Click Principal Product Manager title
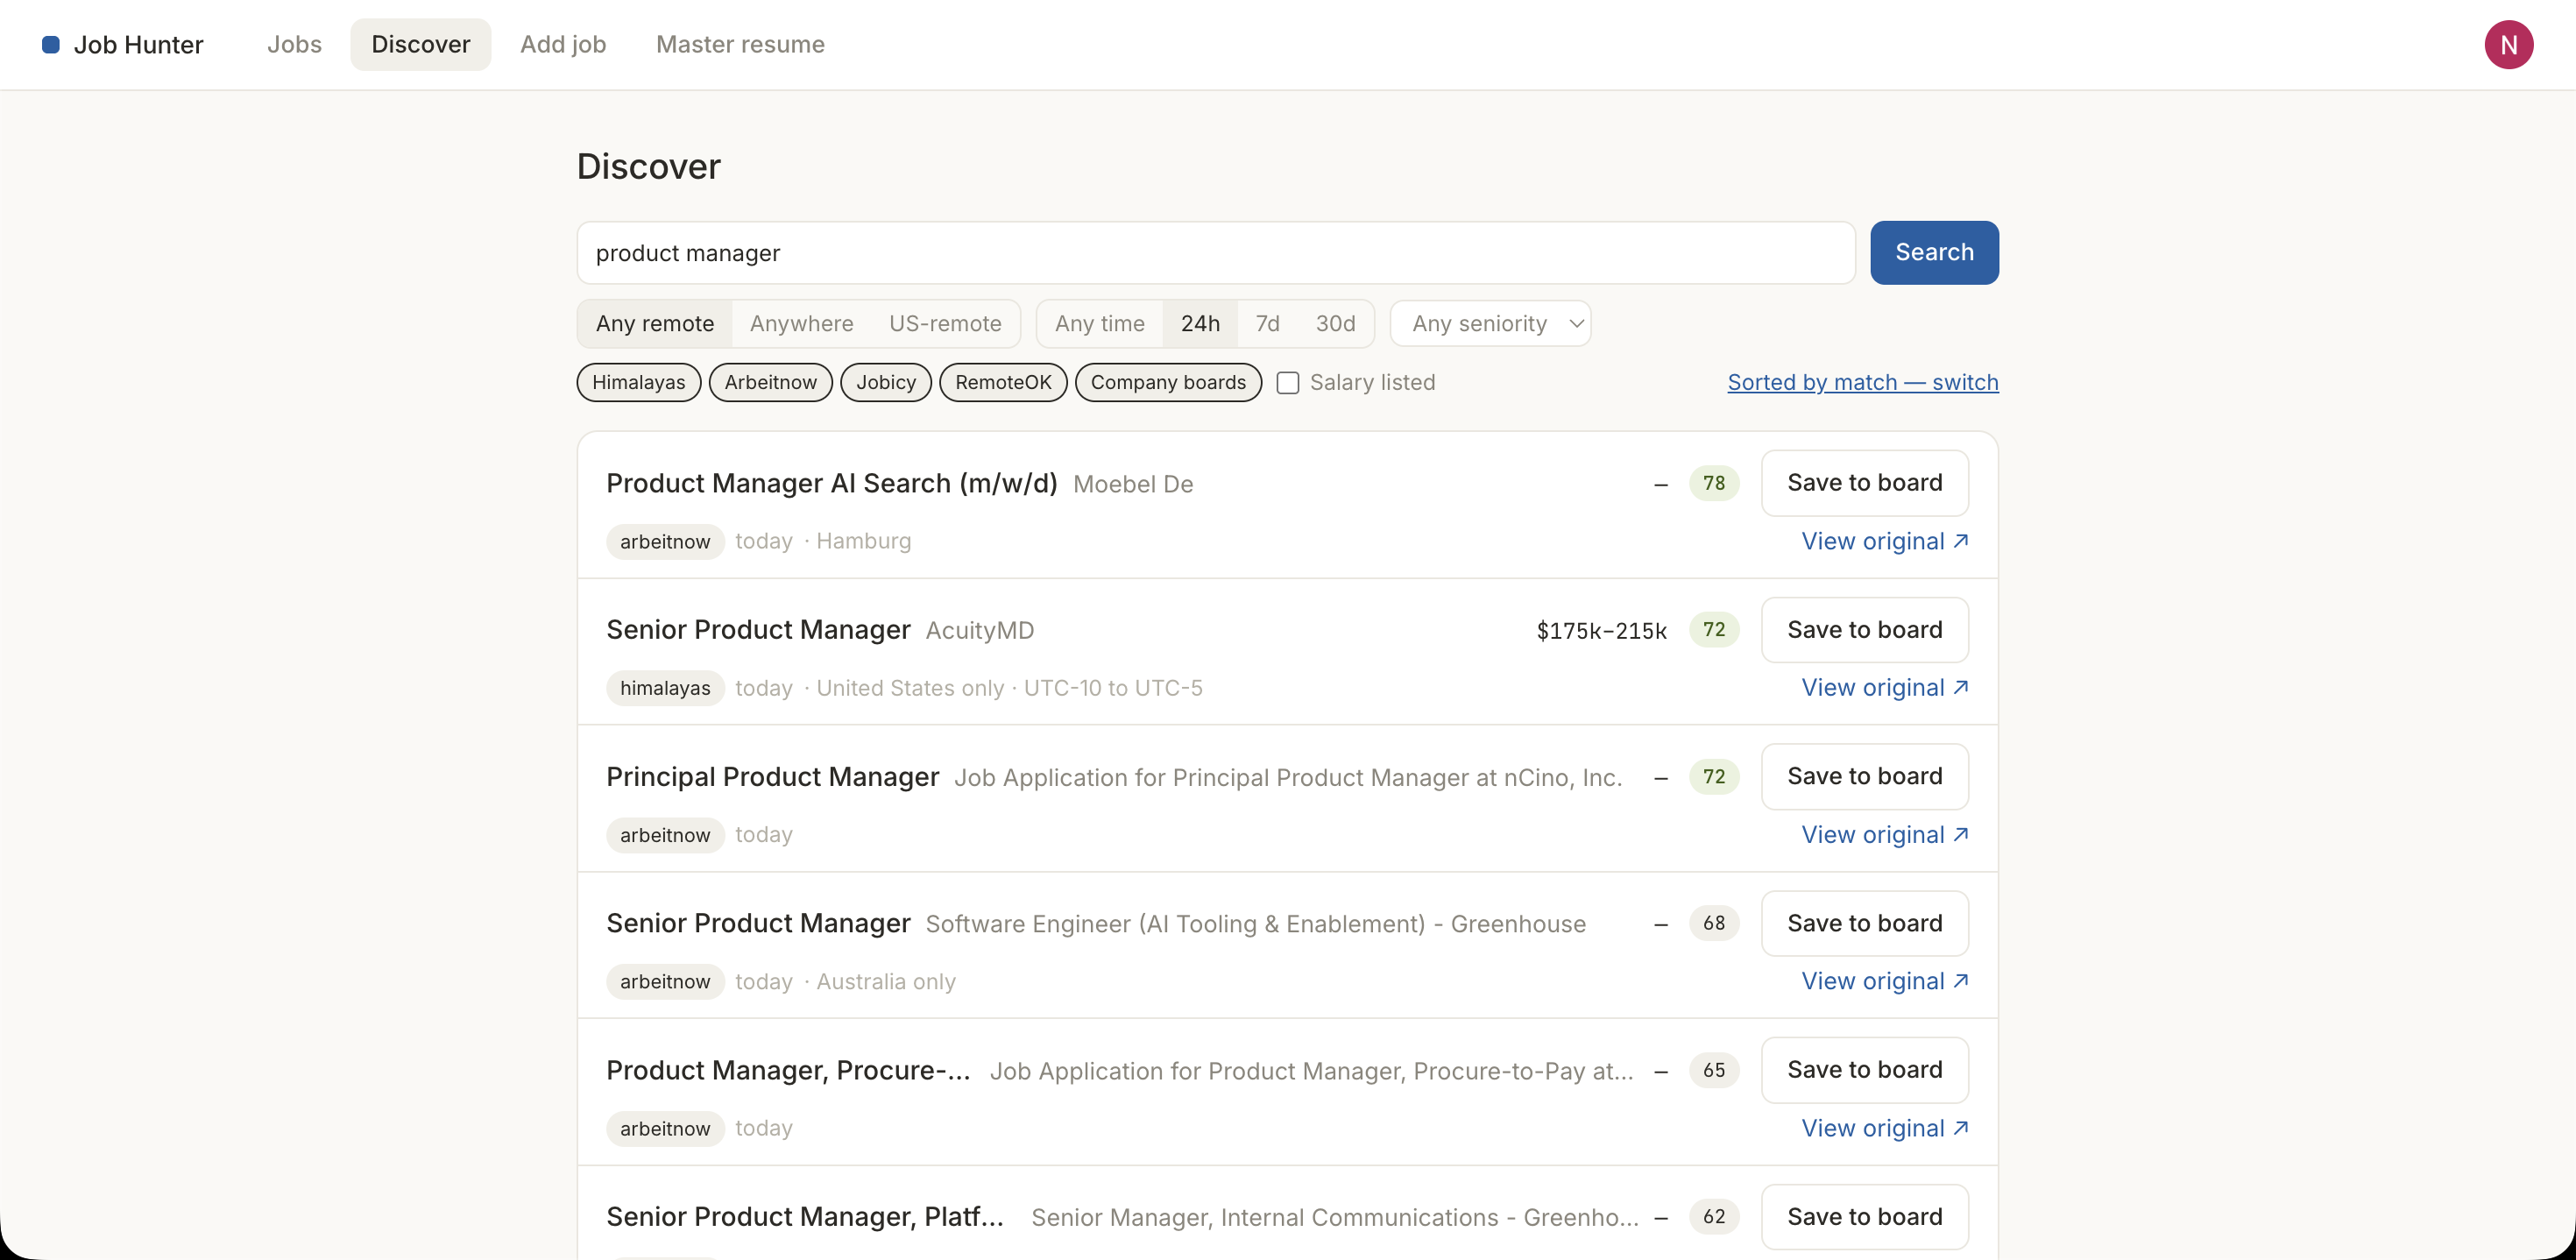The height and width of the screenshot is (1260, 2576). [x=772, y=777]
